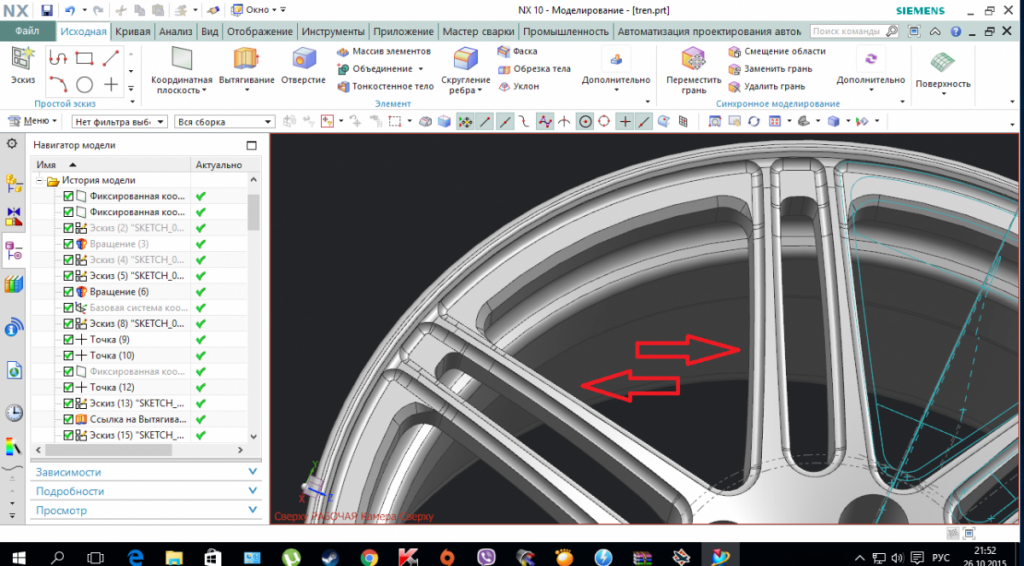Expand the Подробности section
This screenshot has width=1024, height=566.
tap(145, 491)
